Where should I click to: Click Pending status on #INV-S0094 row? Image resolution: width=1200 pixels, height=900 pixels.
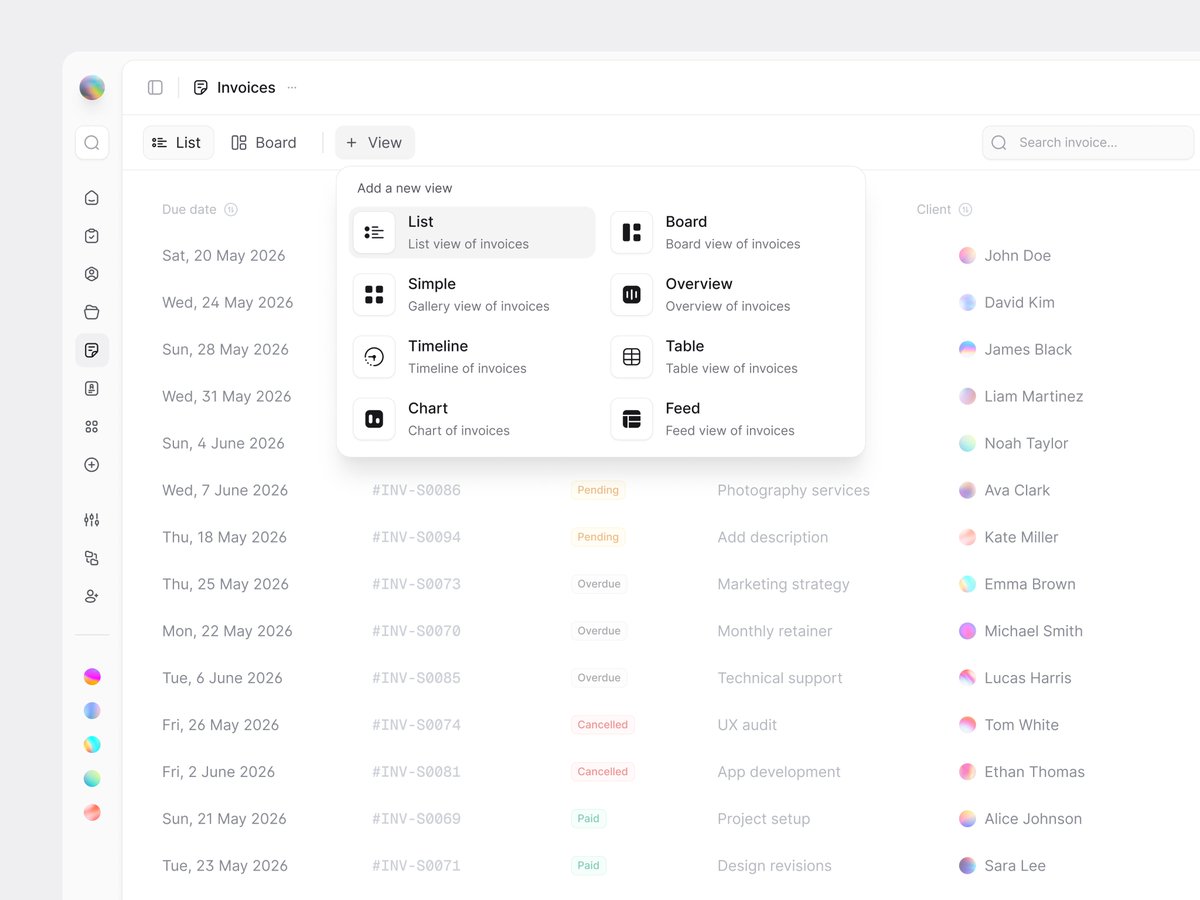click(598, 538)
